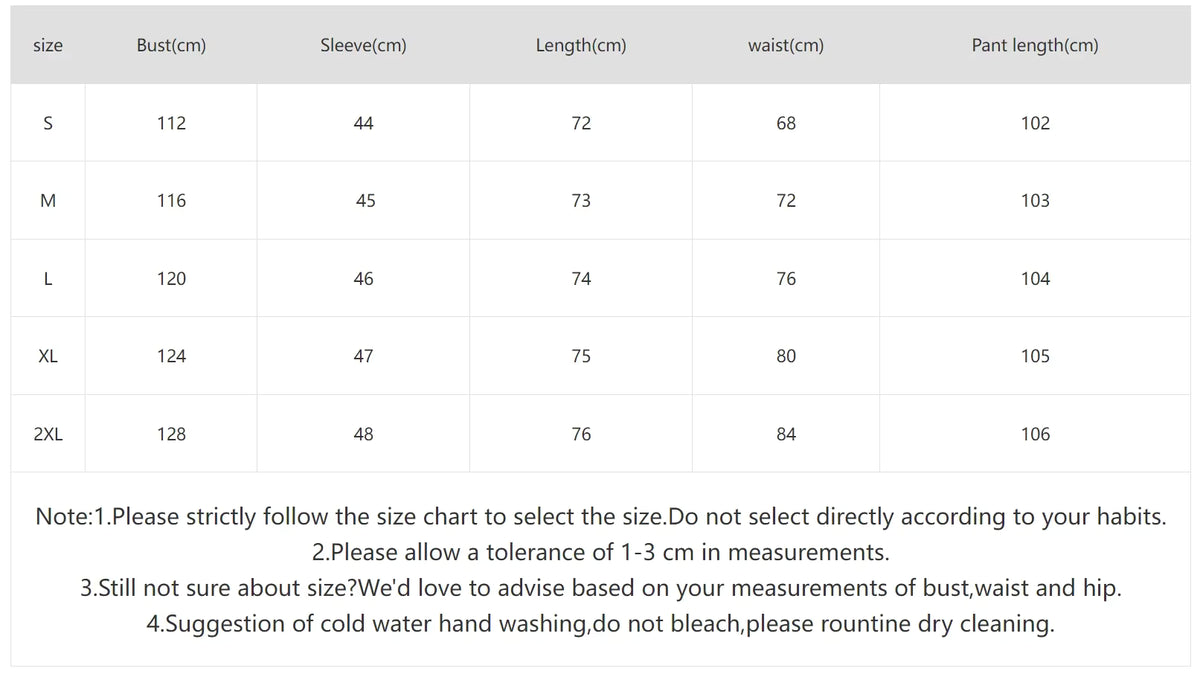Select pant length 106 for 2XL

tap(1035, 434)
